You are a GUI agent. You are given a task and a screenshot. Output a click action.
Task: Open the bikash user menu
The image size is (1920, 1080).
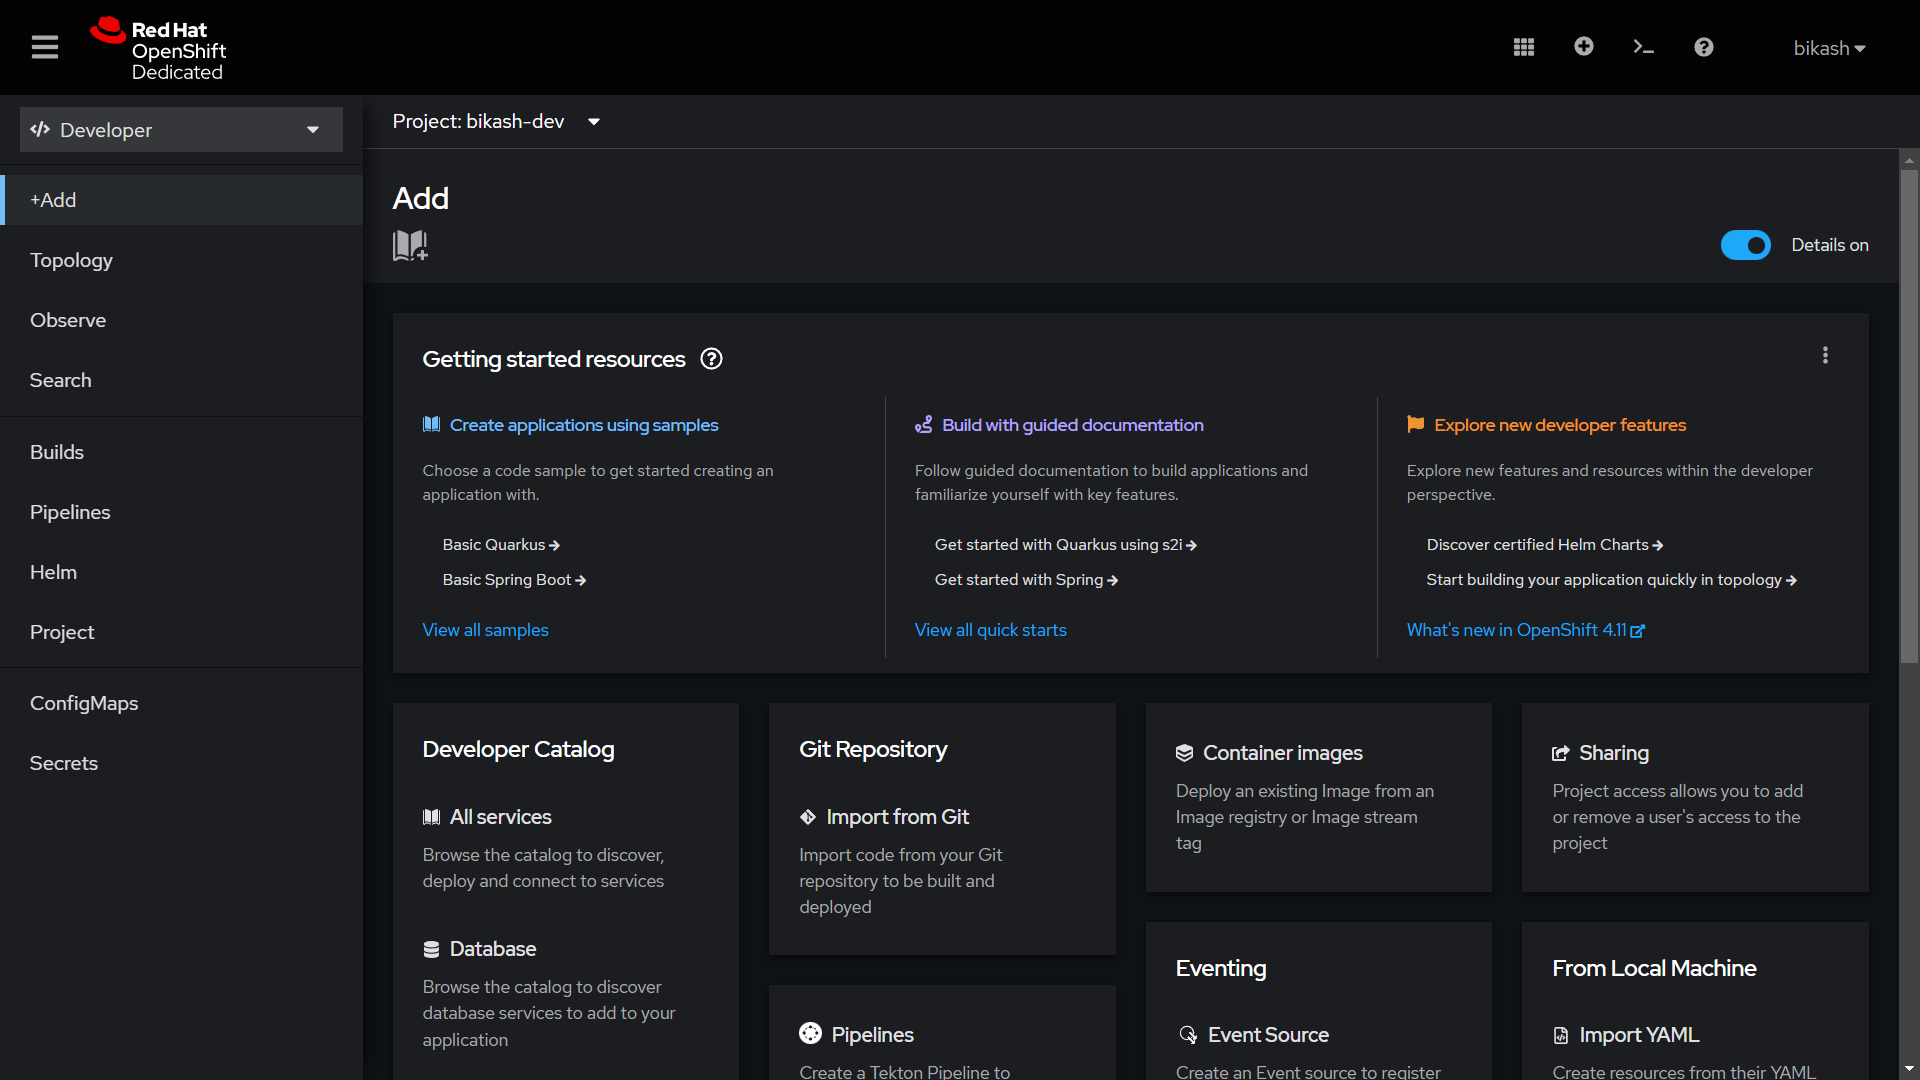coord(1829,48)
